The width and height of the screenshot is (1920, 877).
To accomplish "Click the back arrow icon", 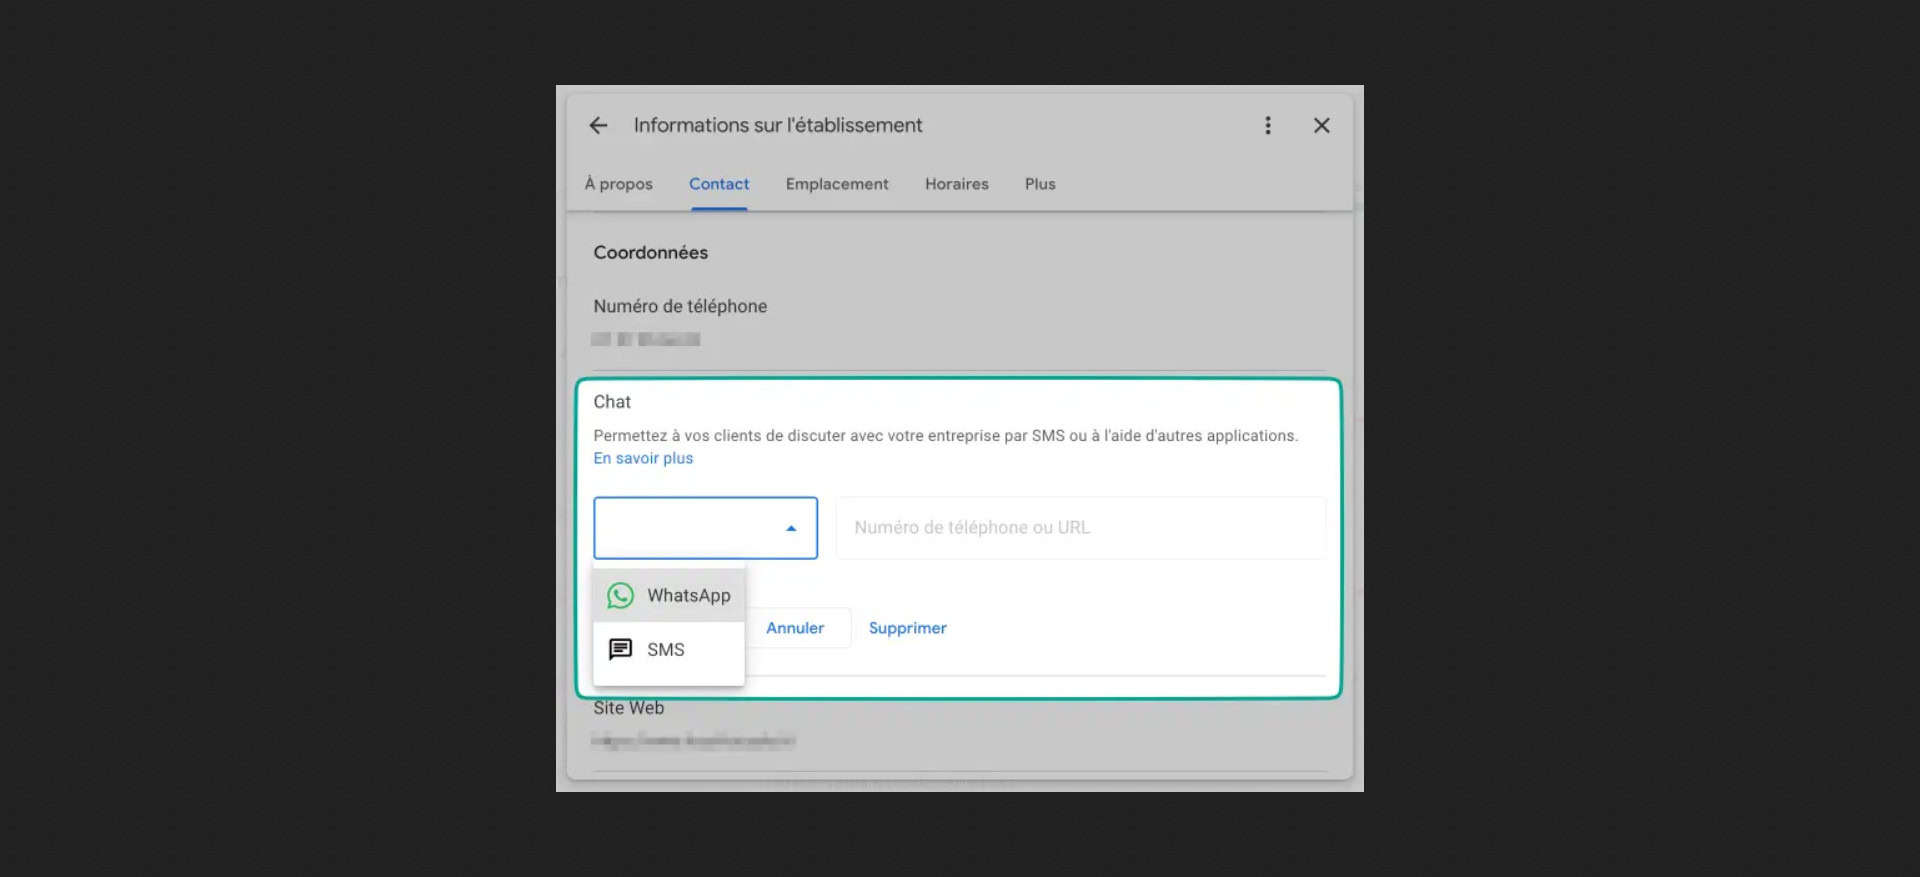I will pyautogui.click(x=598, y=125).
